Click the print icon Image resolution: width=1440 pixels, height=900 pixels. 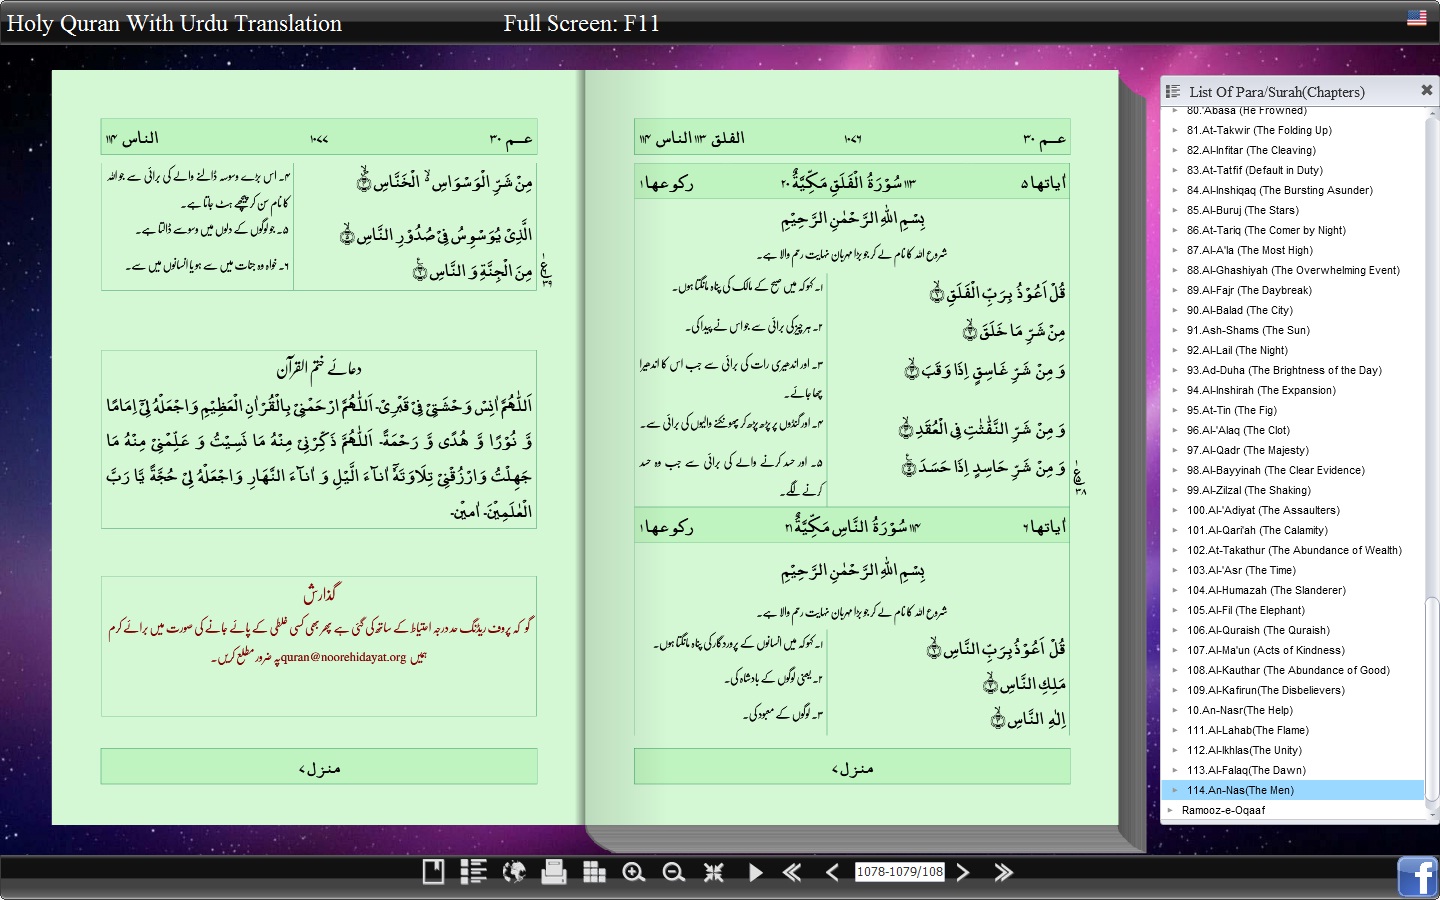554,872
